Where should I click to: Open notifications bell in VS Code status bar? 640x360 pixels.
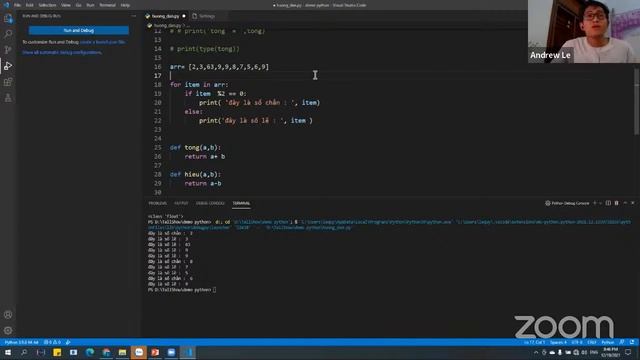coord(632,342)
